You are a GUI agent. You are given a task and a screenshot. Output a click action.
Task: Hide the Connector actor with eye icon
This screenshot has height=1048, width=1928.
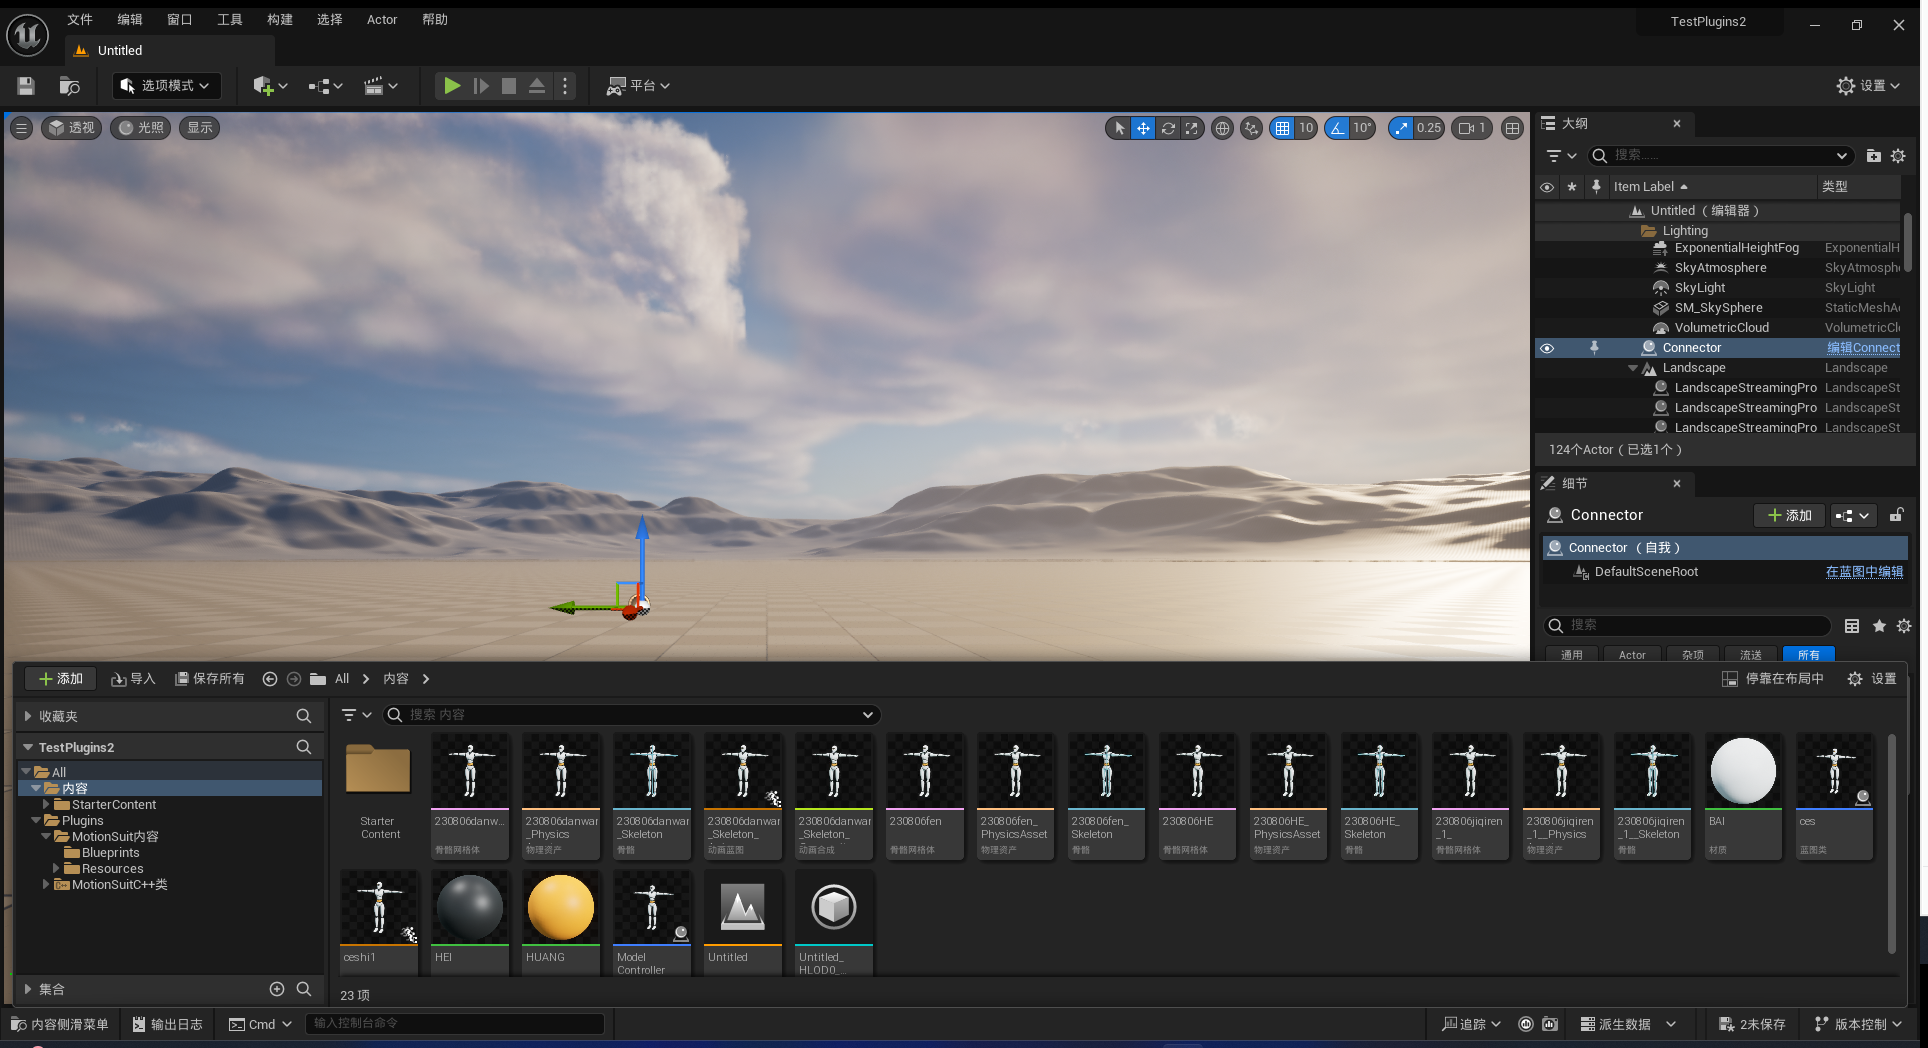pyautogui.click(x=1546, y=348)
